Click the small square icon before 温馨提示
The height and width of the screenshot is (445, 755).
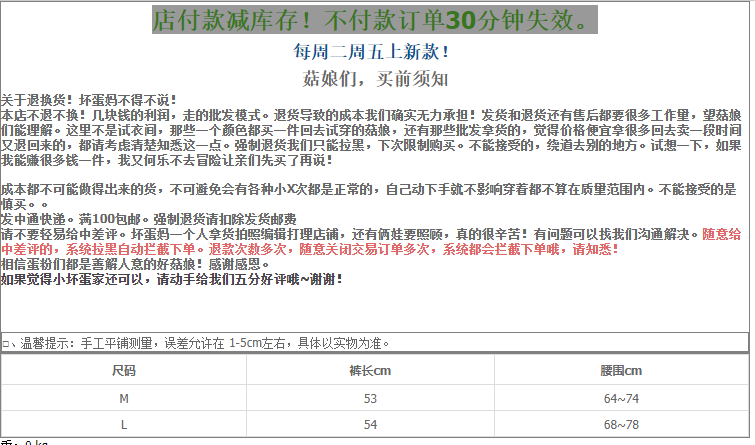6,344
